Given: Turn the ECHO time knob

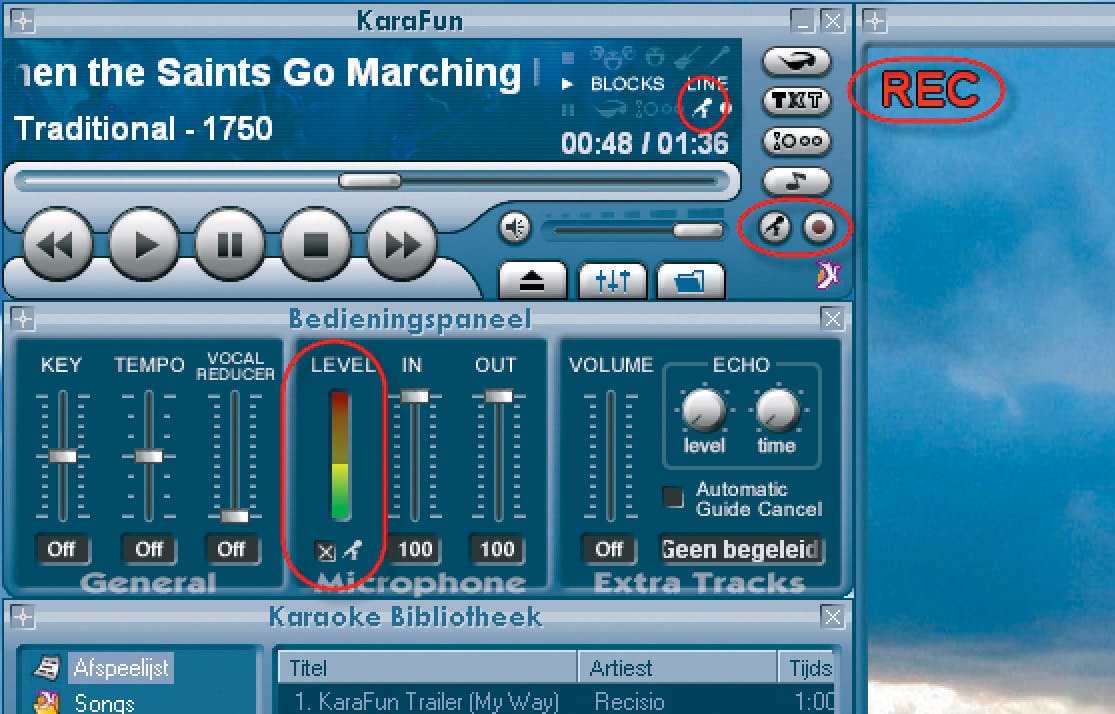Looking at the screenshot, I should [778, 410].
